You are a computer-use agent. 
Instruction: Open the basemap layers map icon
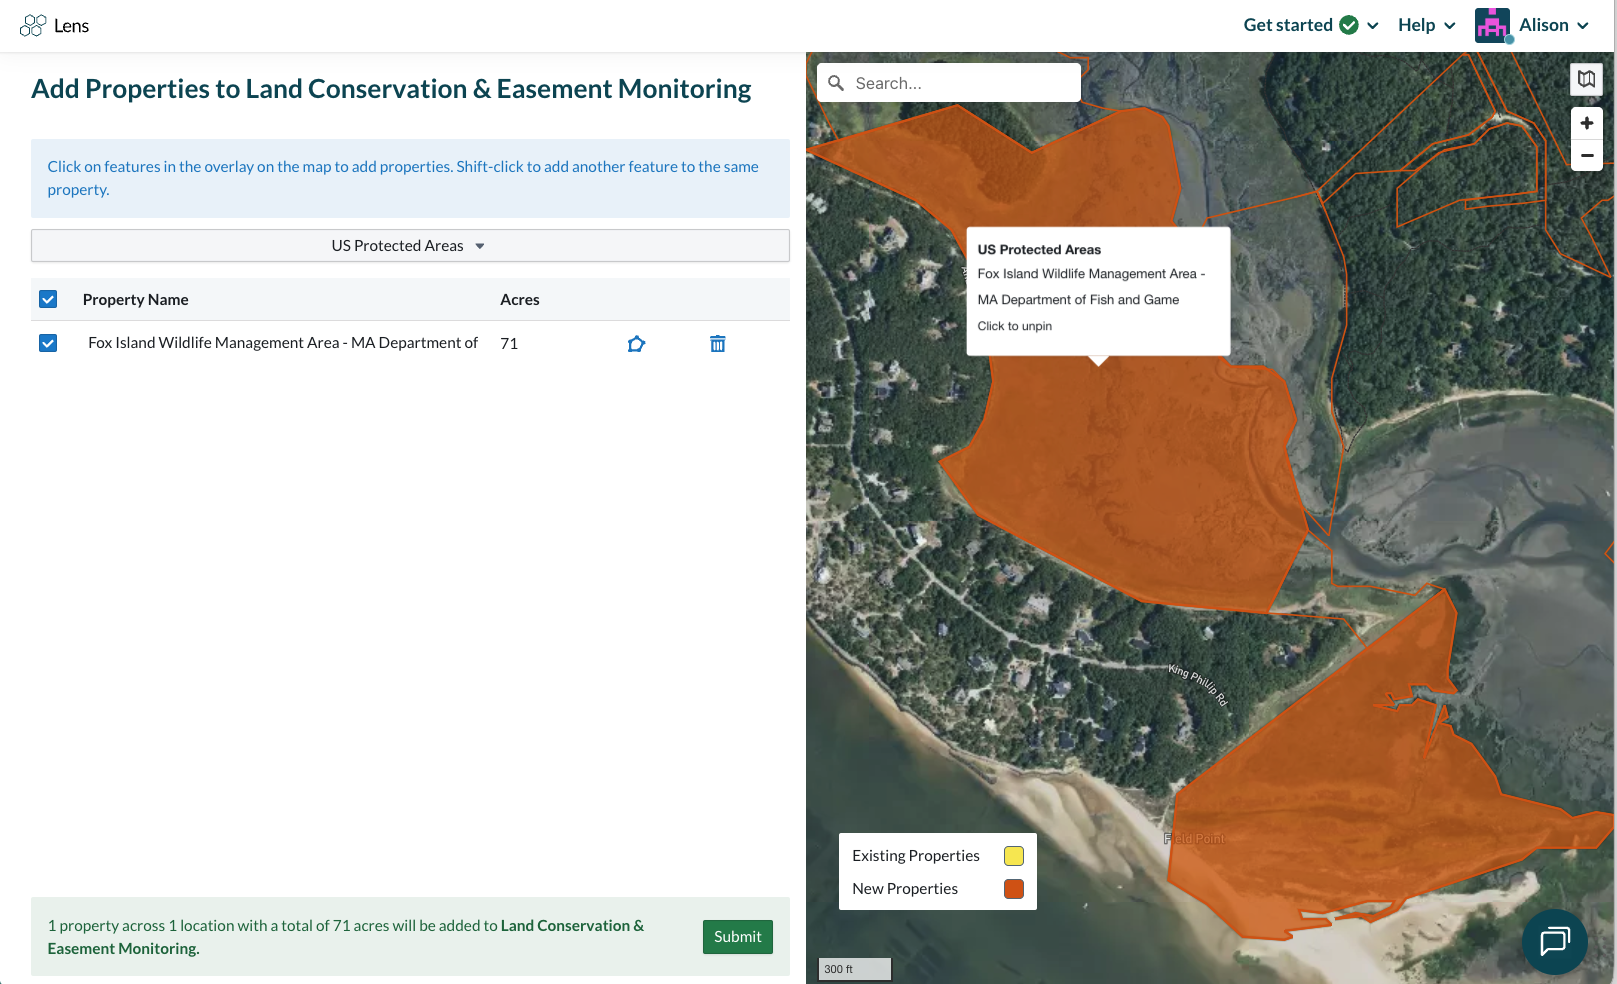click(1586, 79)
